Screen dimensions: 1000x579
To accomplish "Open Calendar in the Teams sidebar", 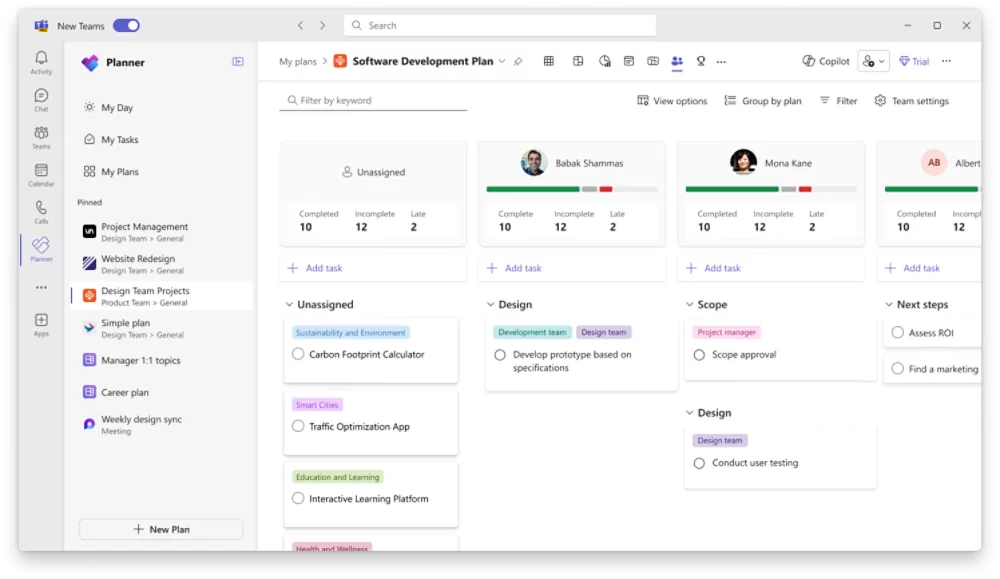I will [x=41, y=175].
